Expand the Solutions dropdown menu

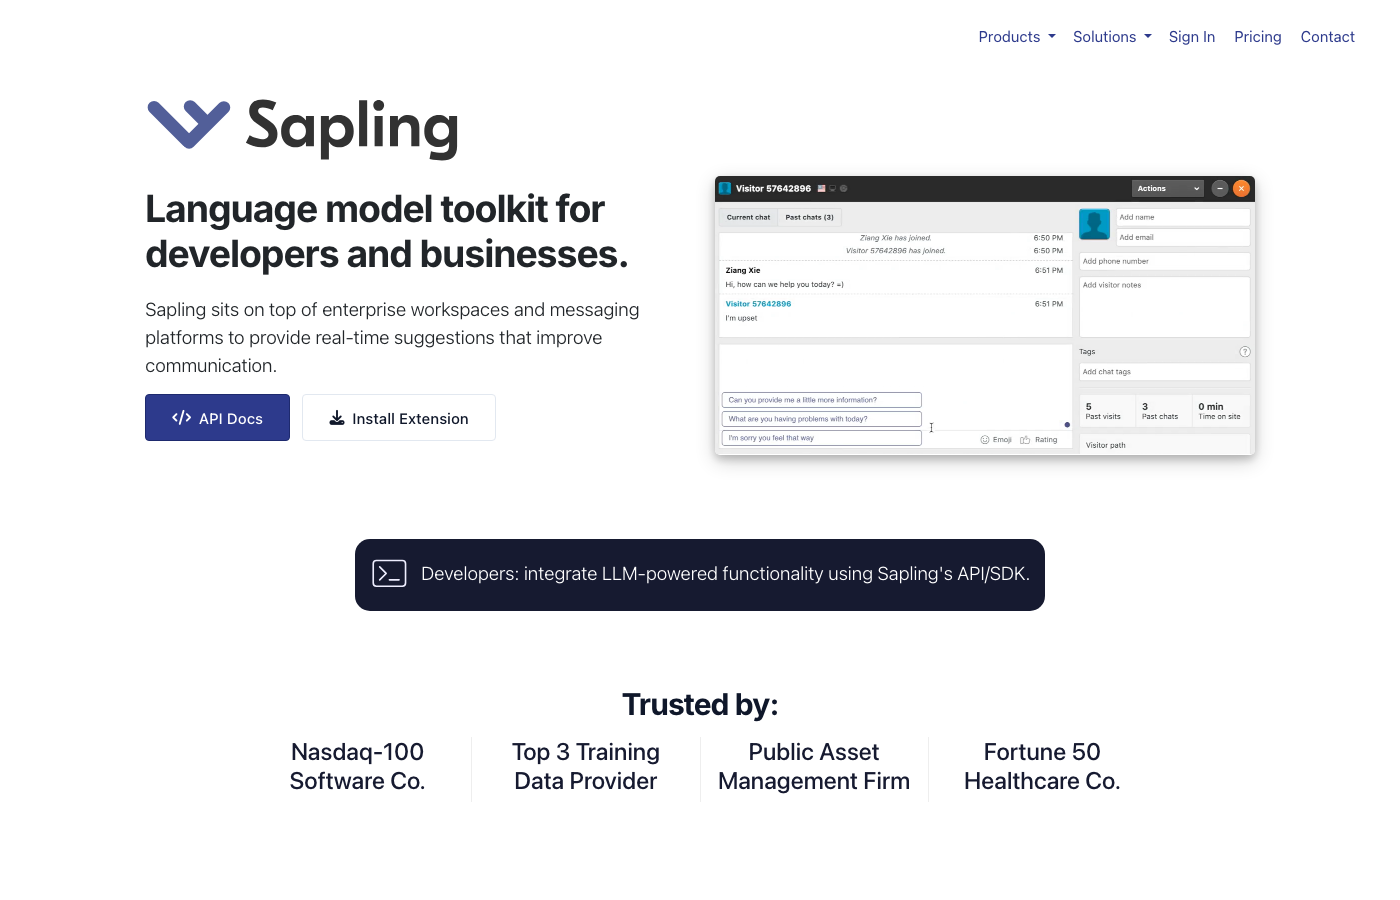tap(1112, 37)
